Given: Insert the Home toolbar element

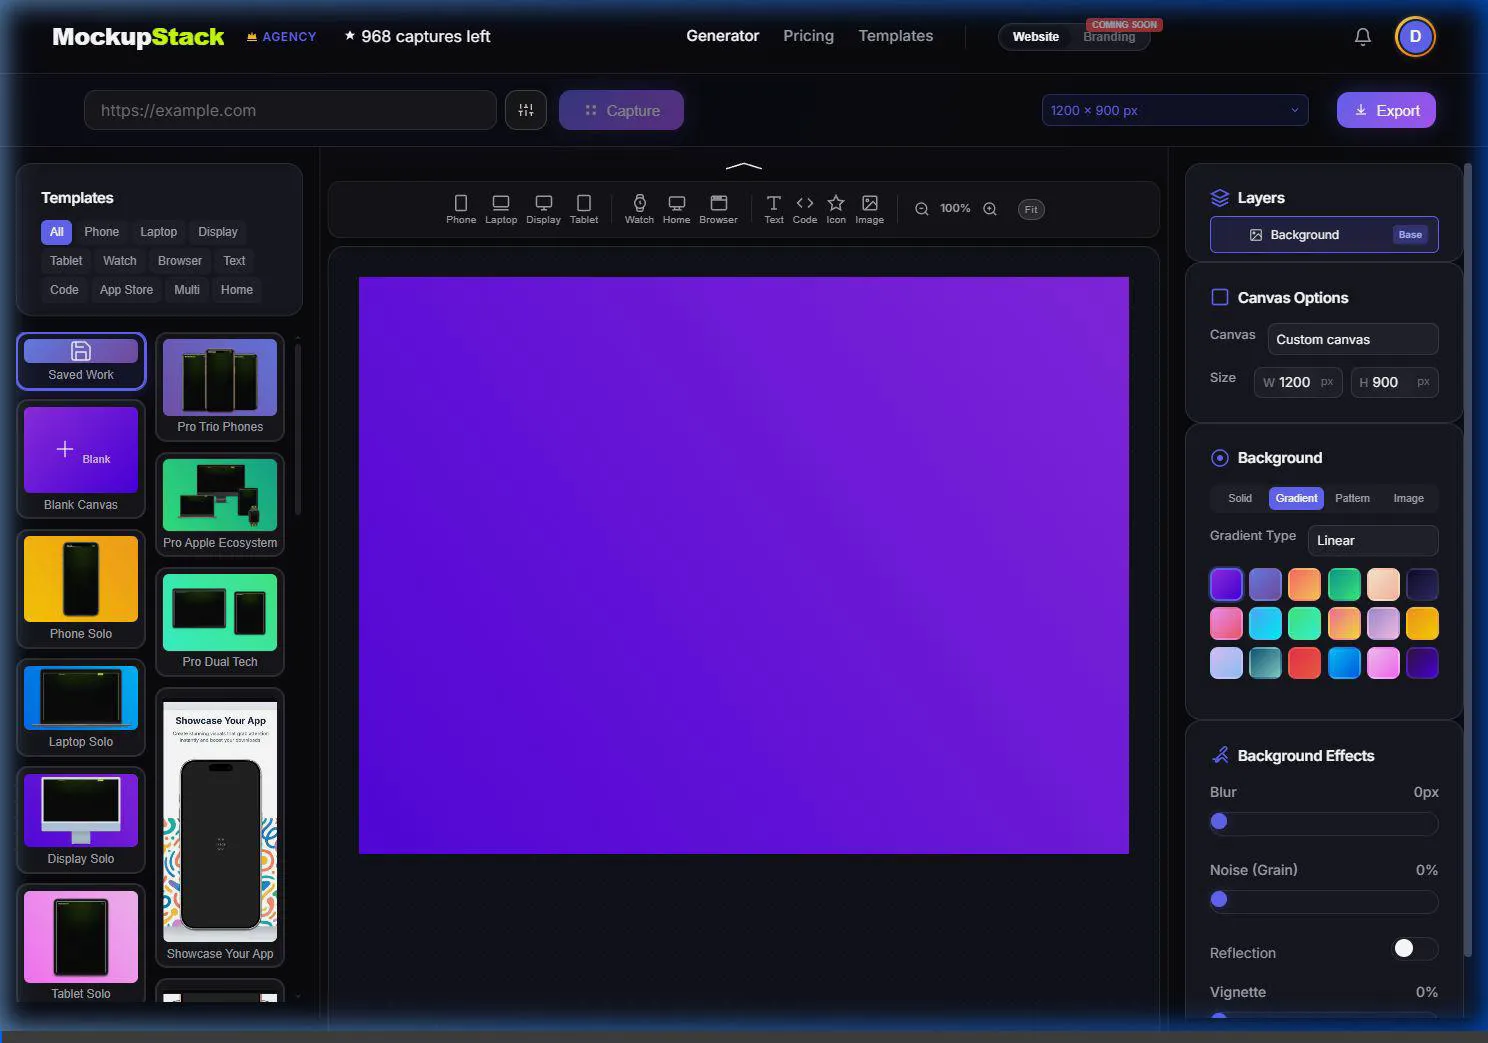Looking at the screenshot, I should coord(676,209).
